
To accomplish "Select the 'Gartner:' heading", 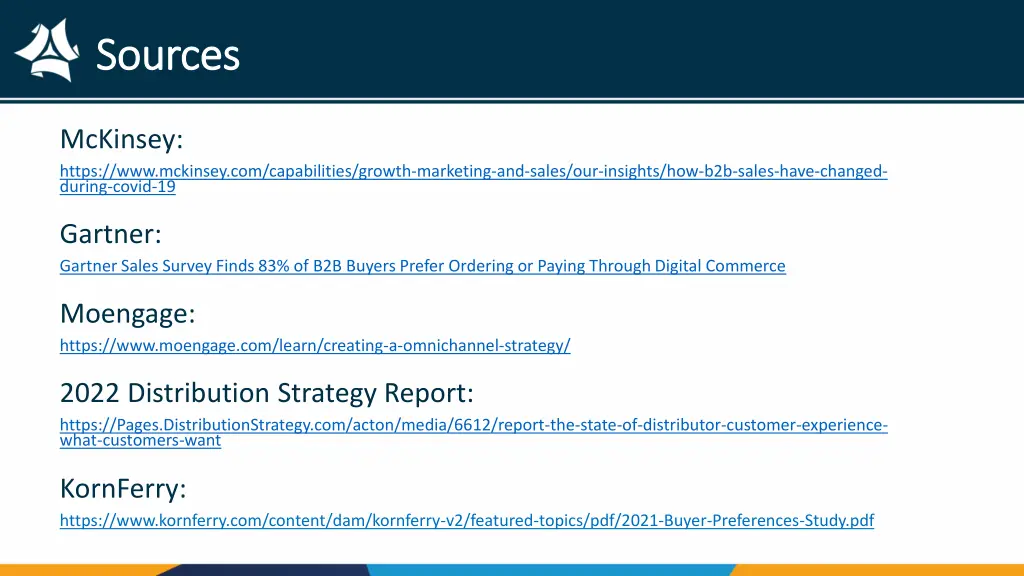I will [110, 234].
